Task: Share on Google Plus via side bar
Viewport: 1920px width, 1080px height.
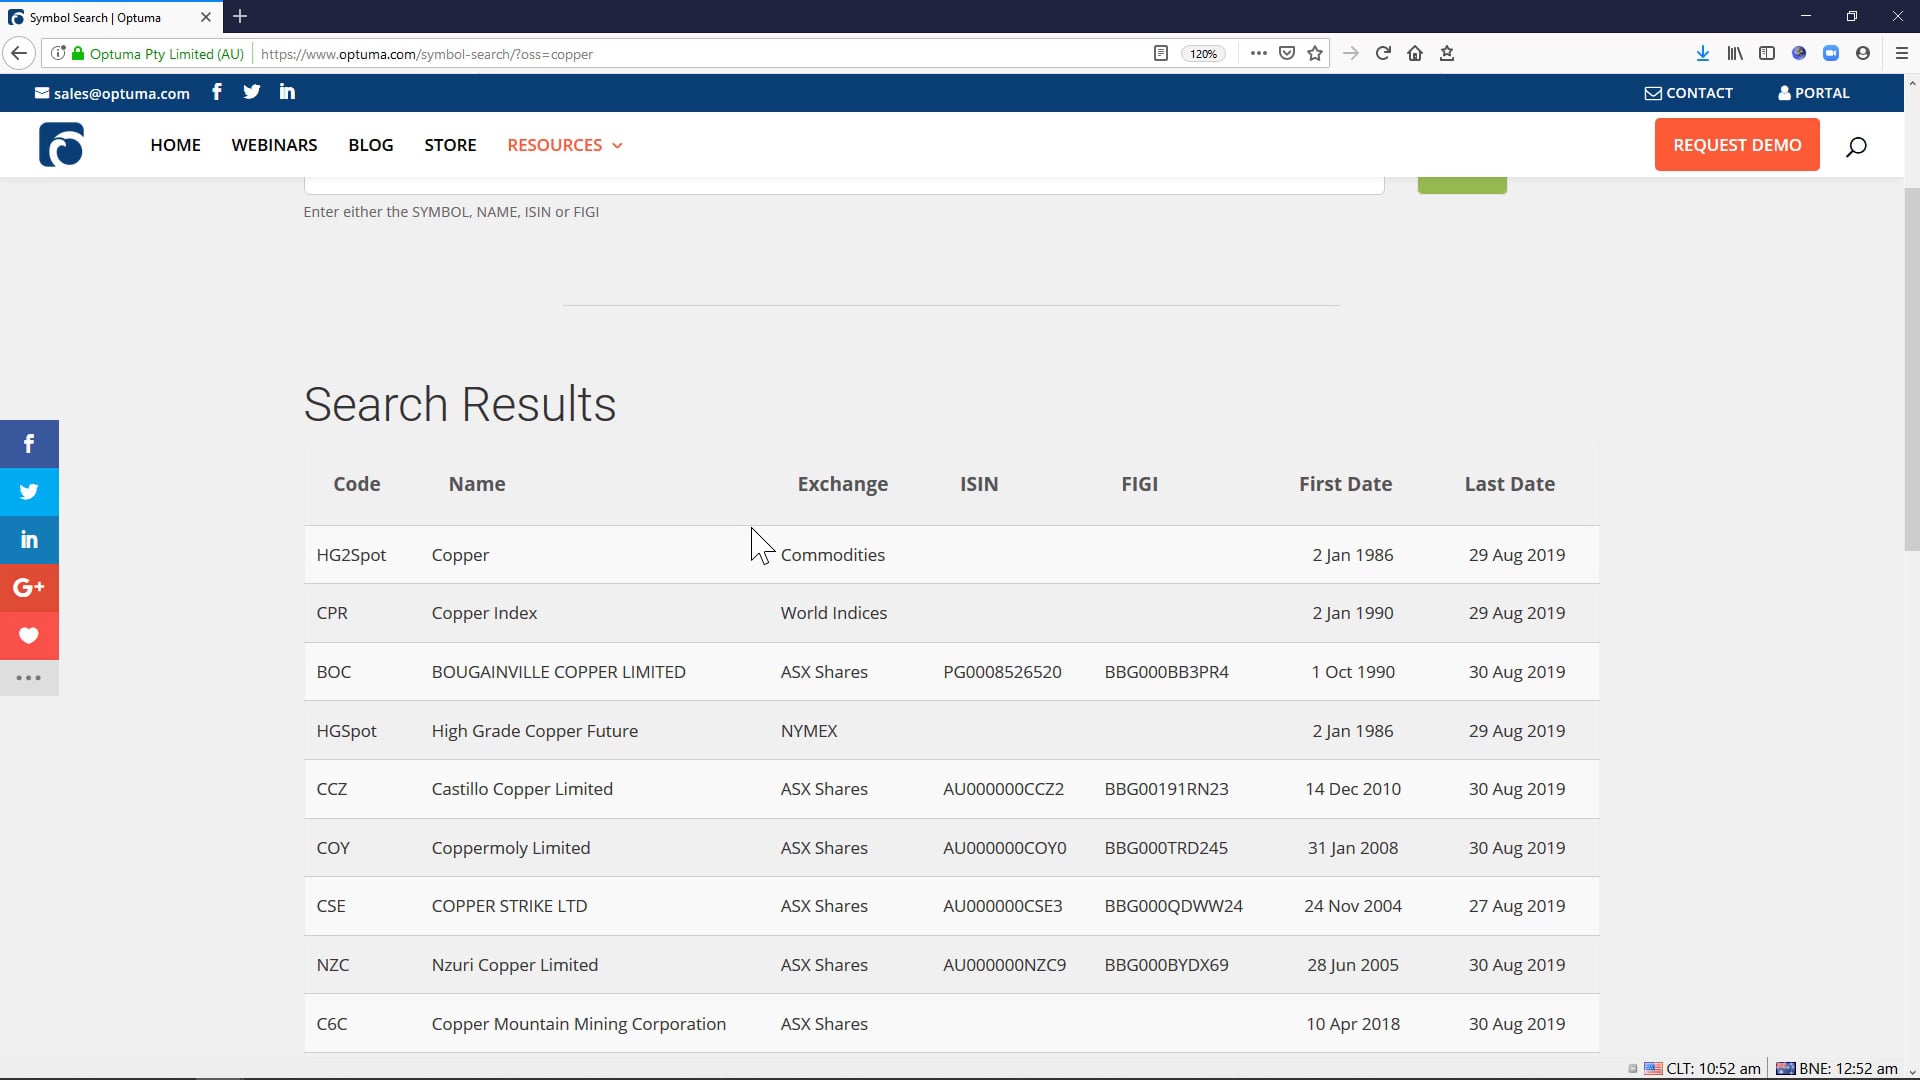Action: (x=29, y=588)
